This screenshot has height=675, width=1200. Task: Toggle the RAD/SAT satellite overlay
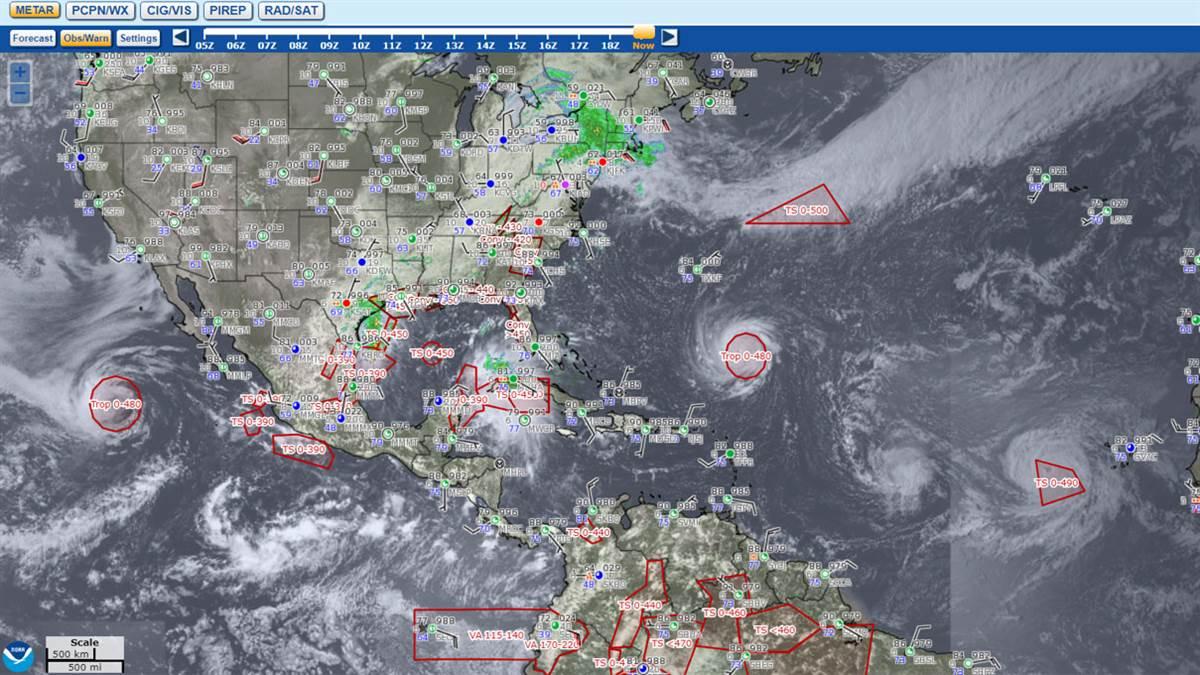tap(291, 12)
